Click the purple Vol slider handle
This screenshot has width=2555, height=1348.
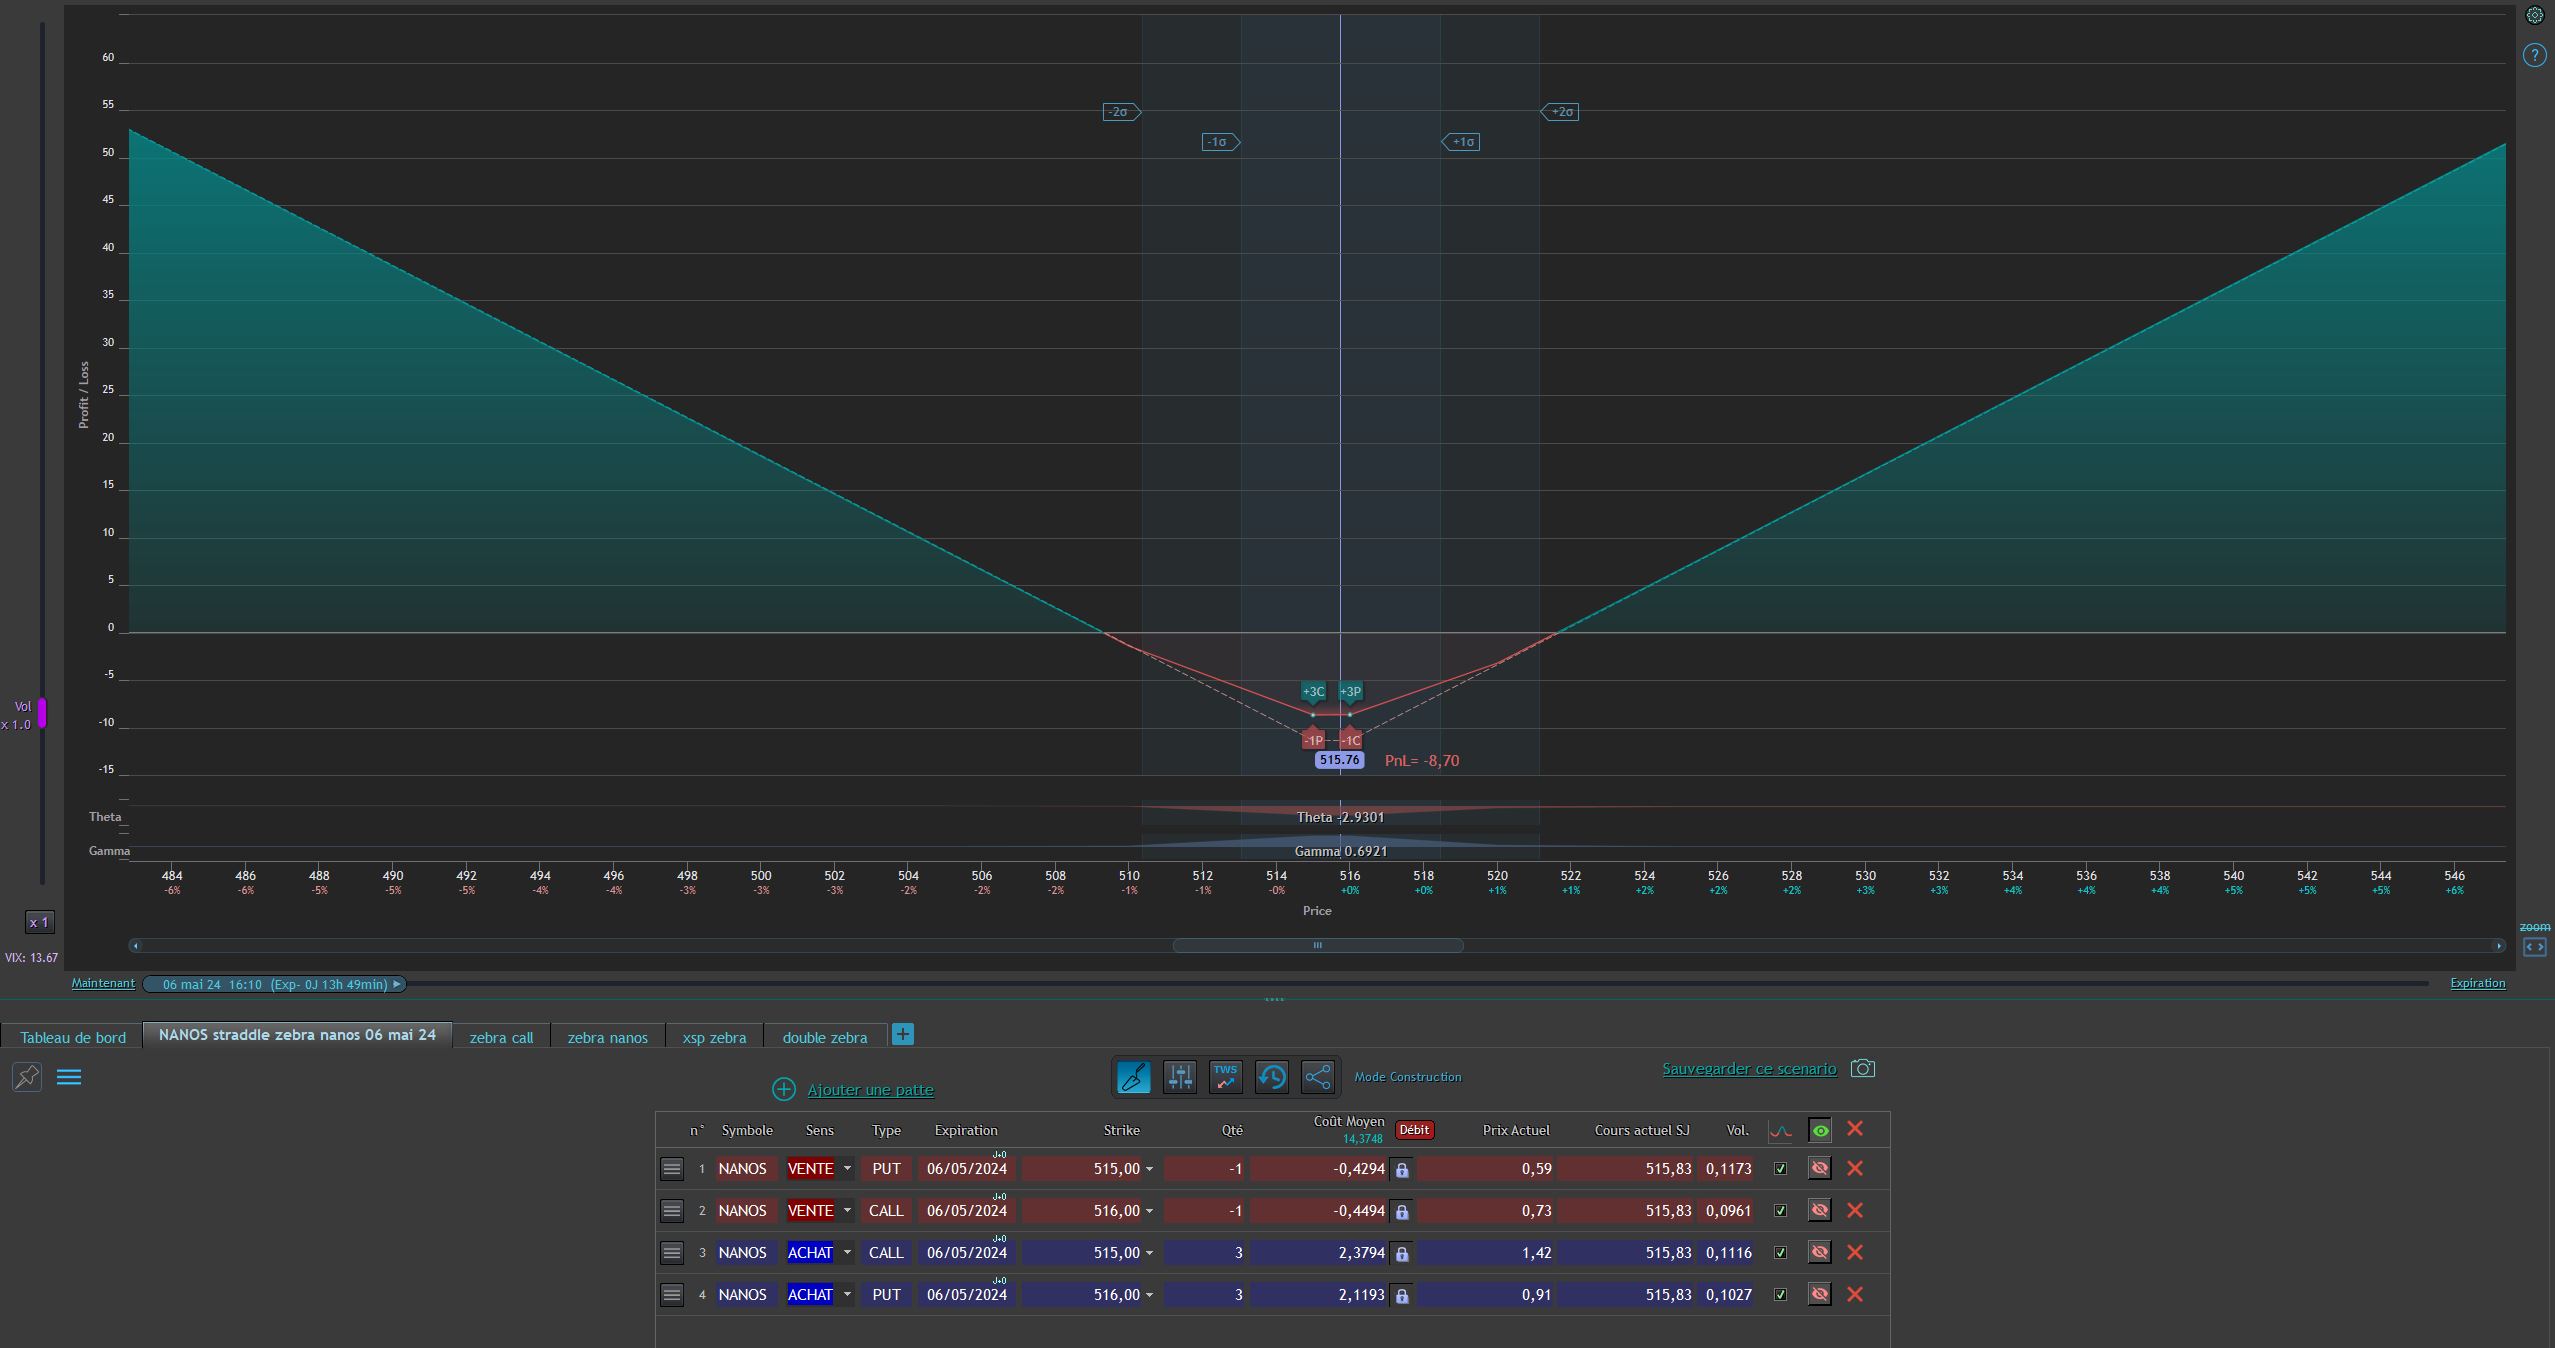[x=42, y=712]
